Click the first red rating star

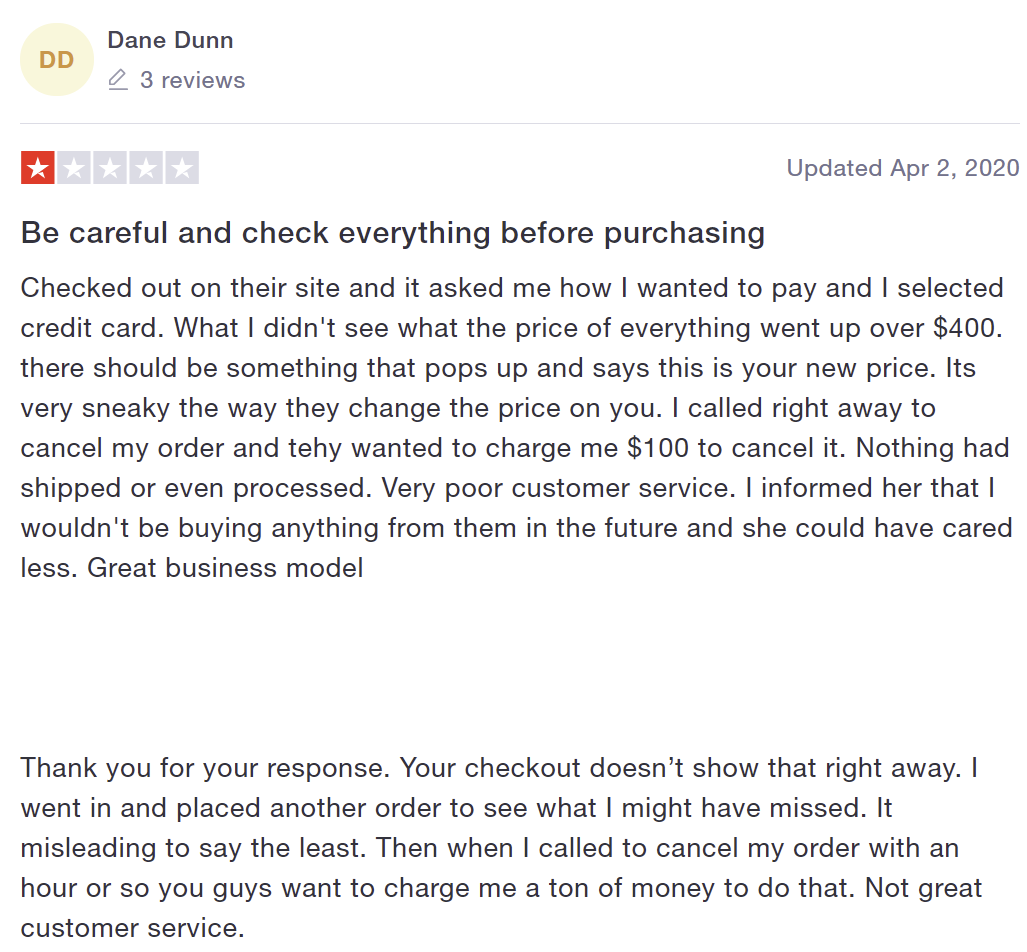38,168
